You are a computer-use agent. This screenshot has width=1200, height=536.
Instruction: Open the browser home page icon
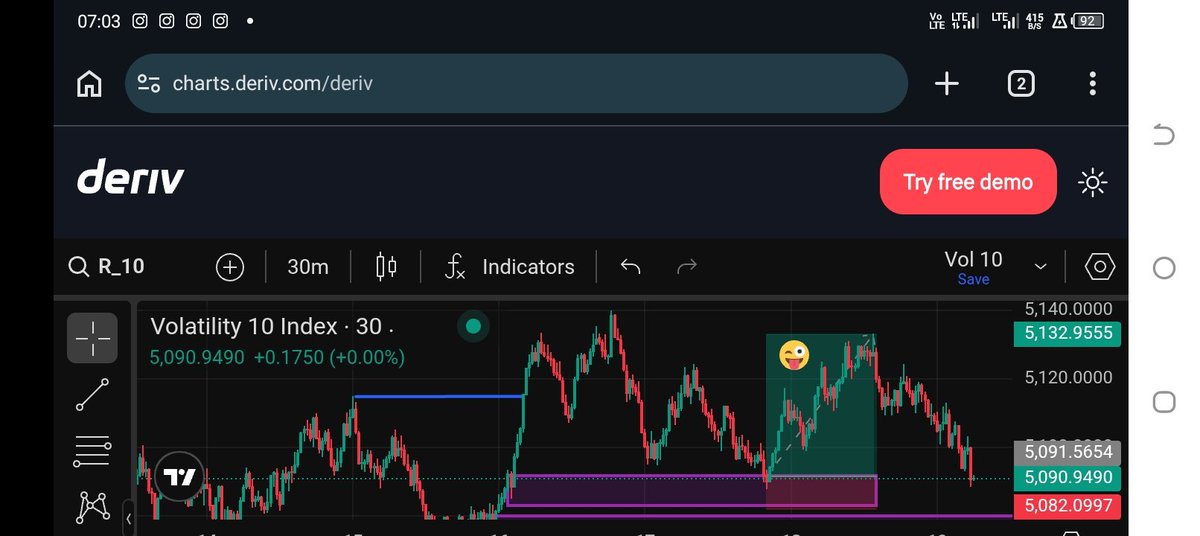(90, 84)
